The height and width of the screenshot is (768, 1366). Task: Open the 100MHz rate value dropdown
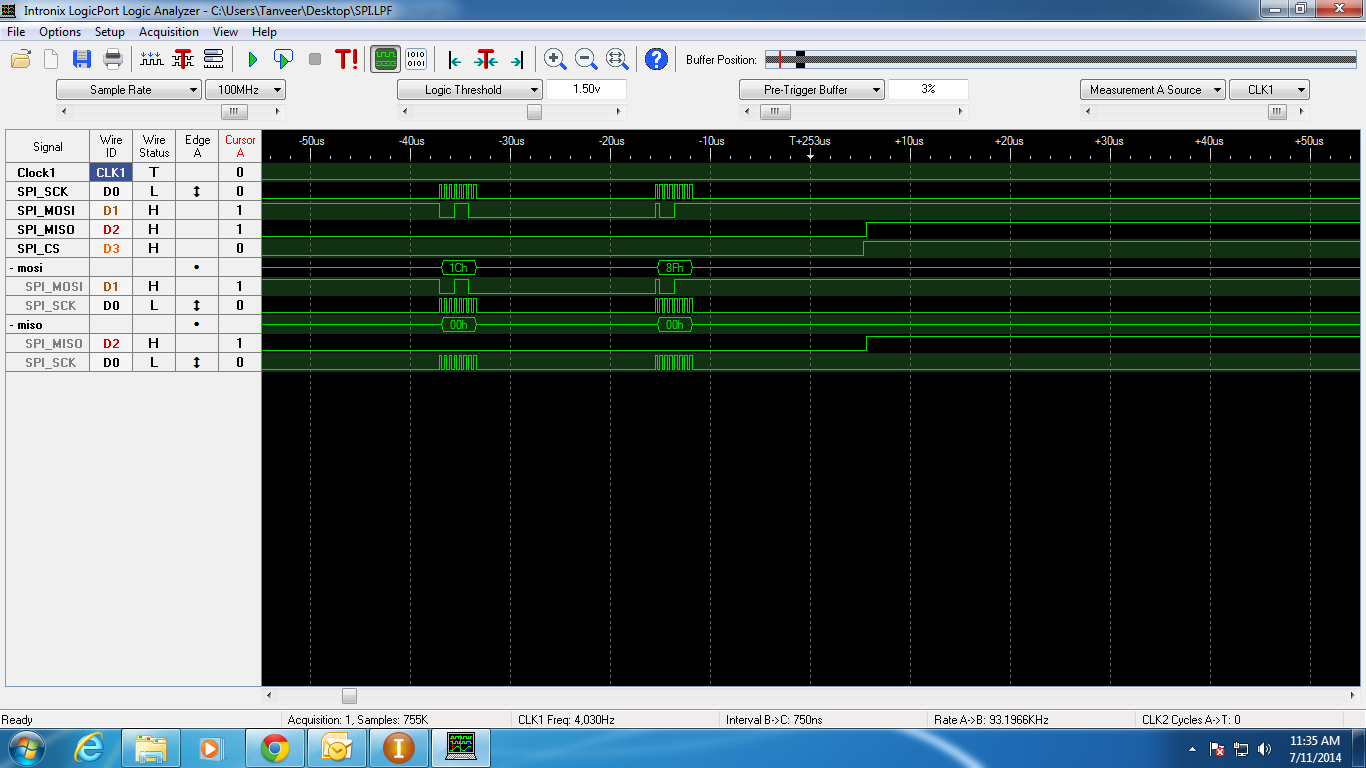(245, 90)
